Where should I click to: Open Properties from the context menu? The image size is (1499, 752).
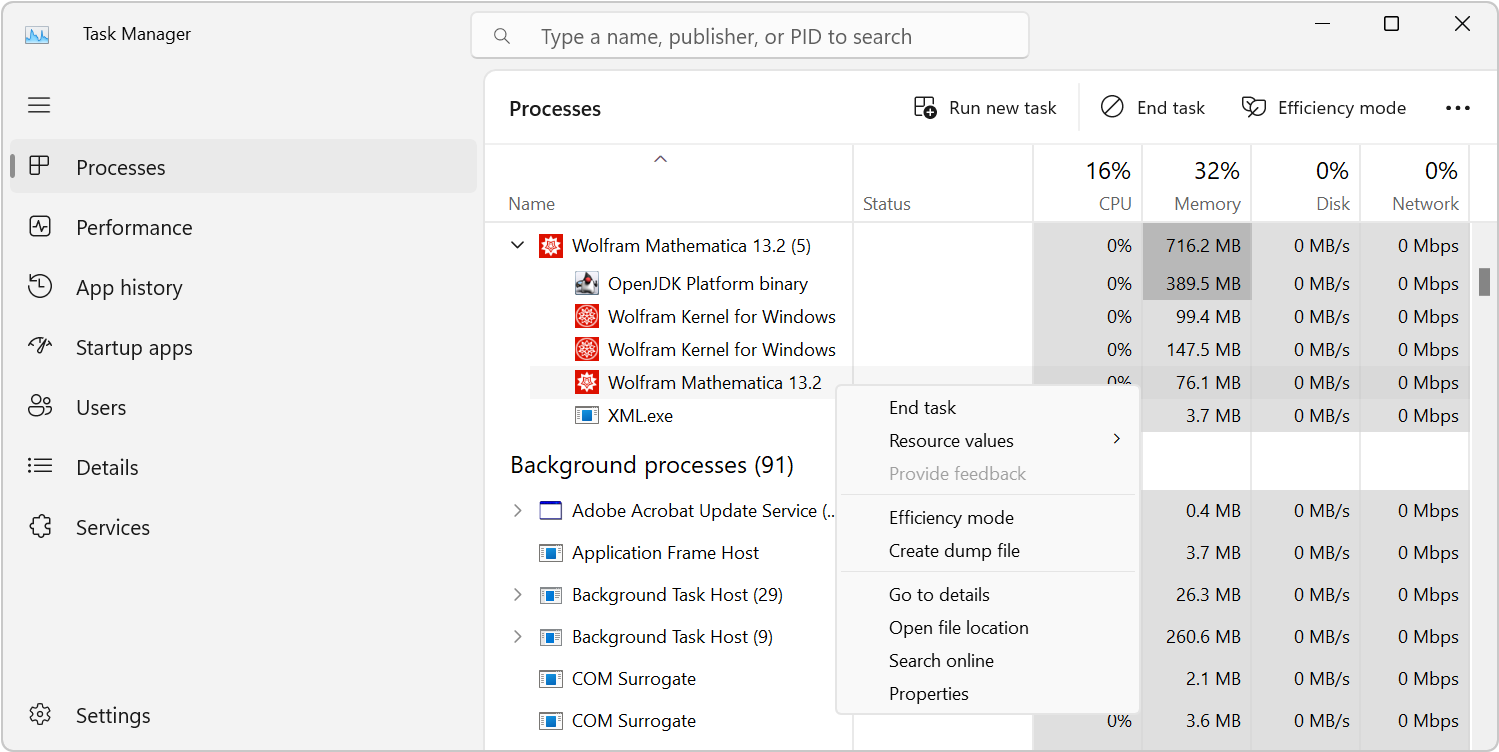click(988, 694)
